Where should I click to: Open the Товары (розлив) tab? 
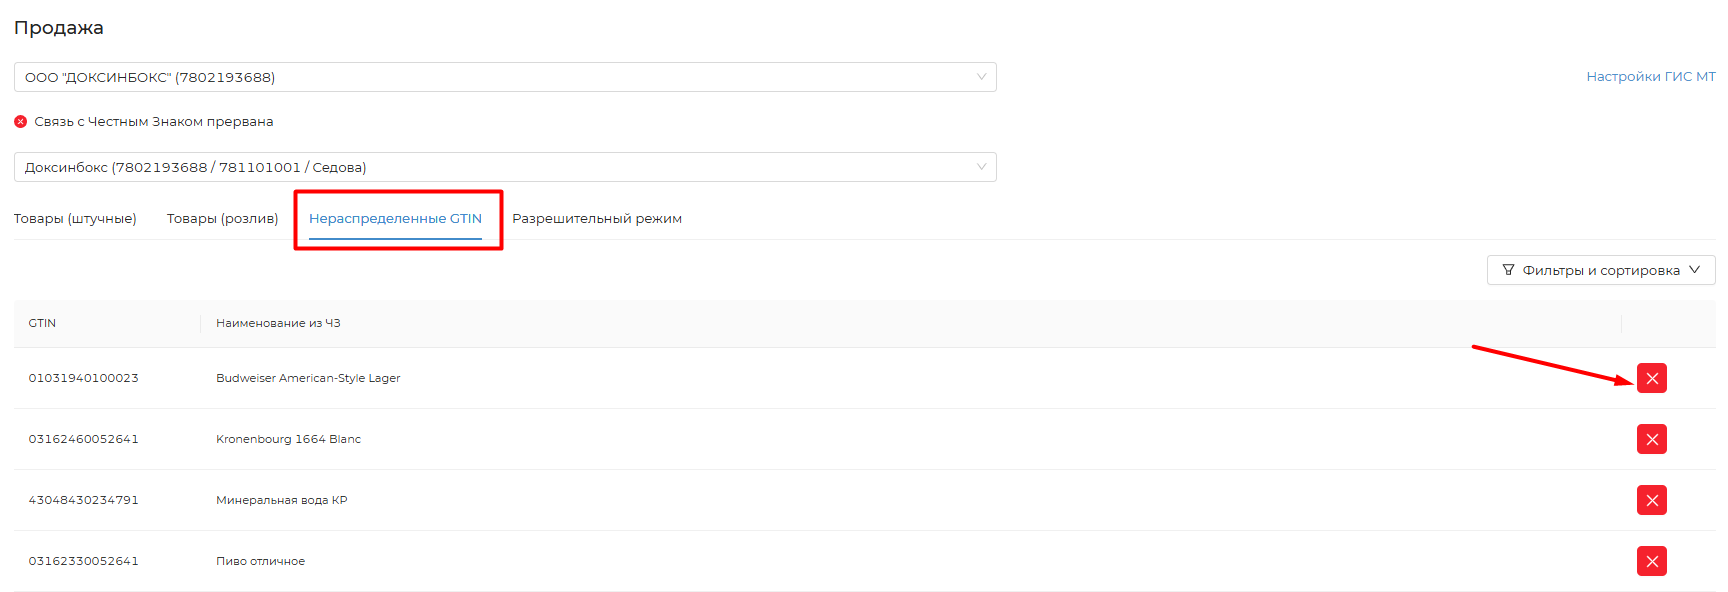pyautogui.click(x=222, y=218)
